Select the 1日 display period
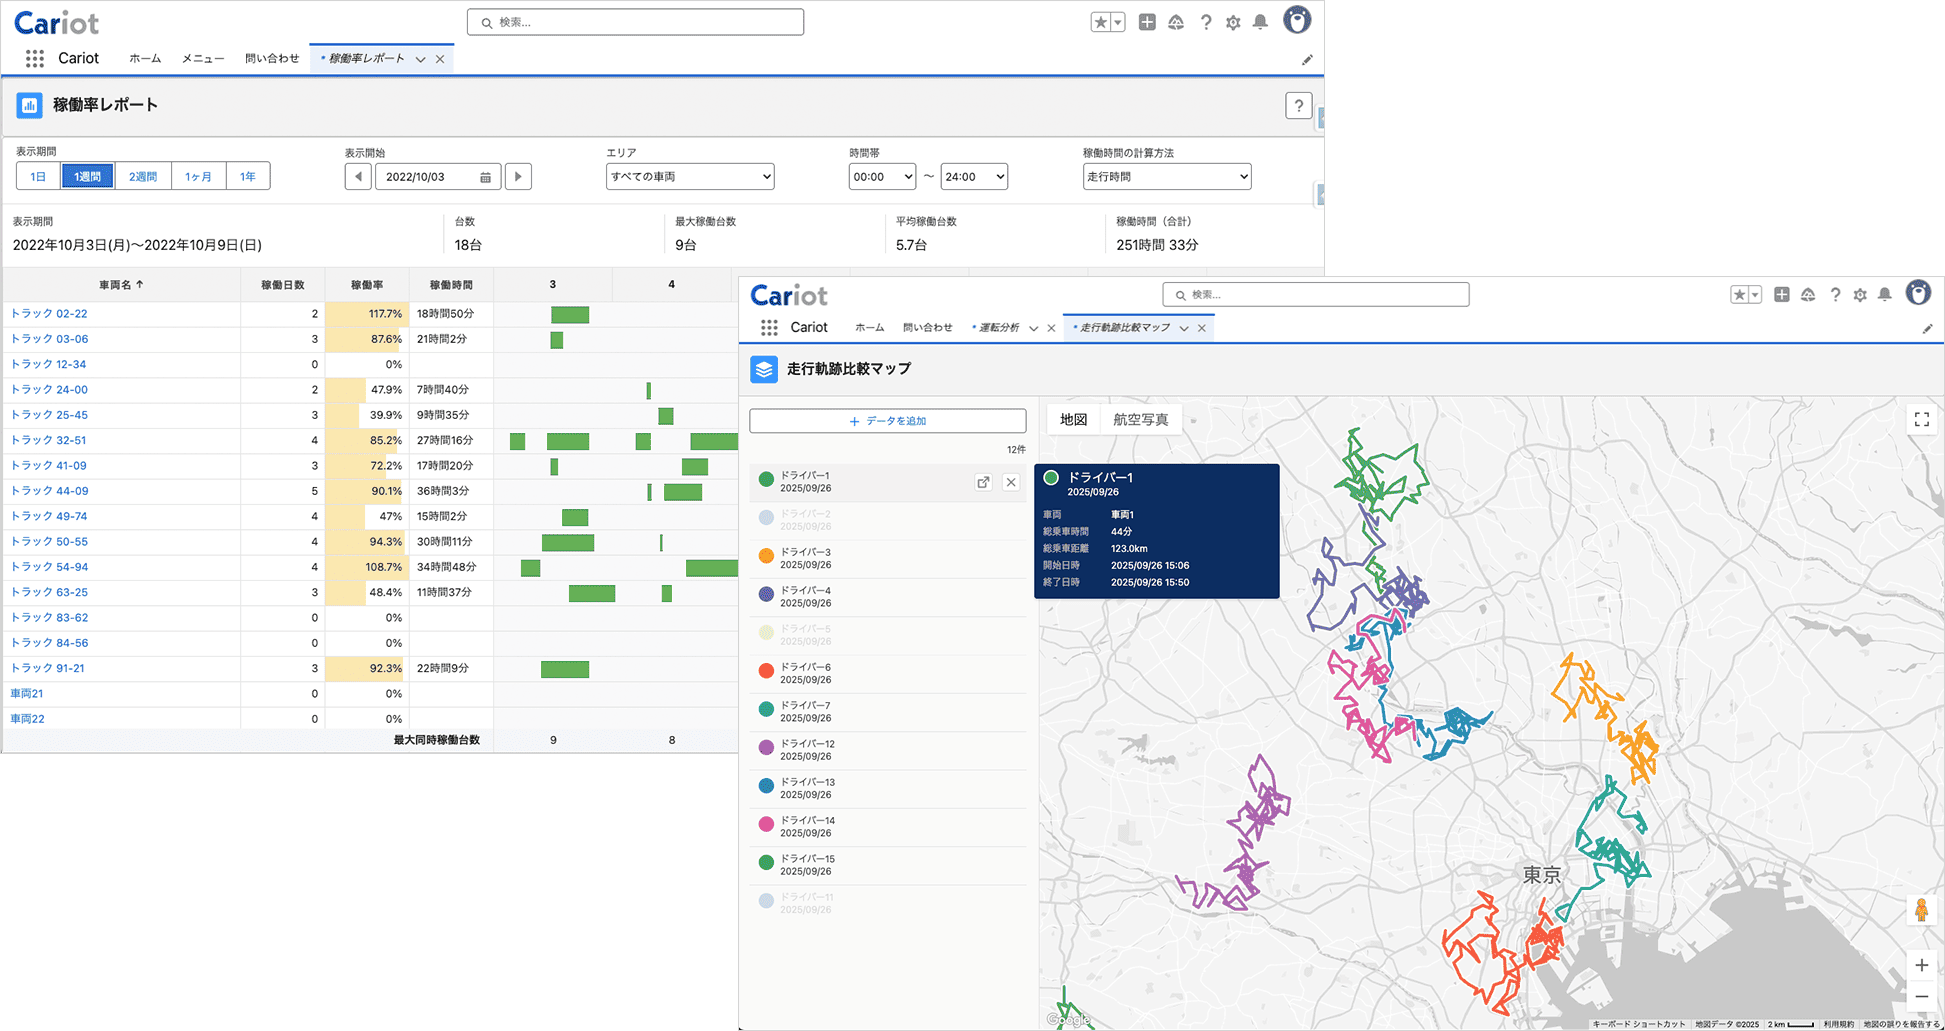 click(x=38, y=177)
